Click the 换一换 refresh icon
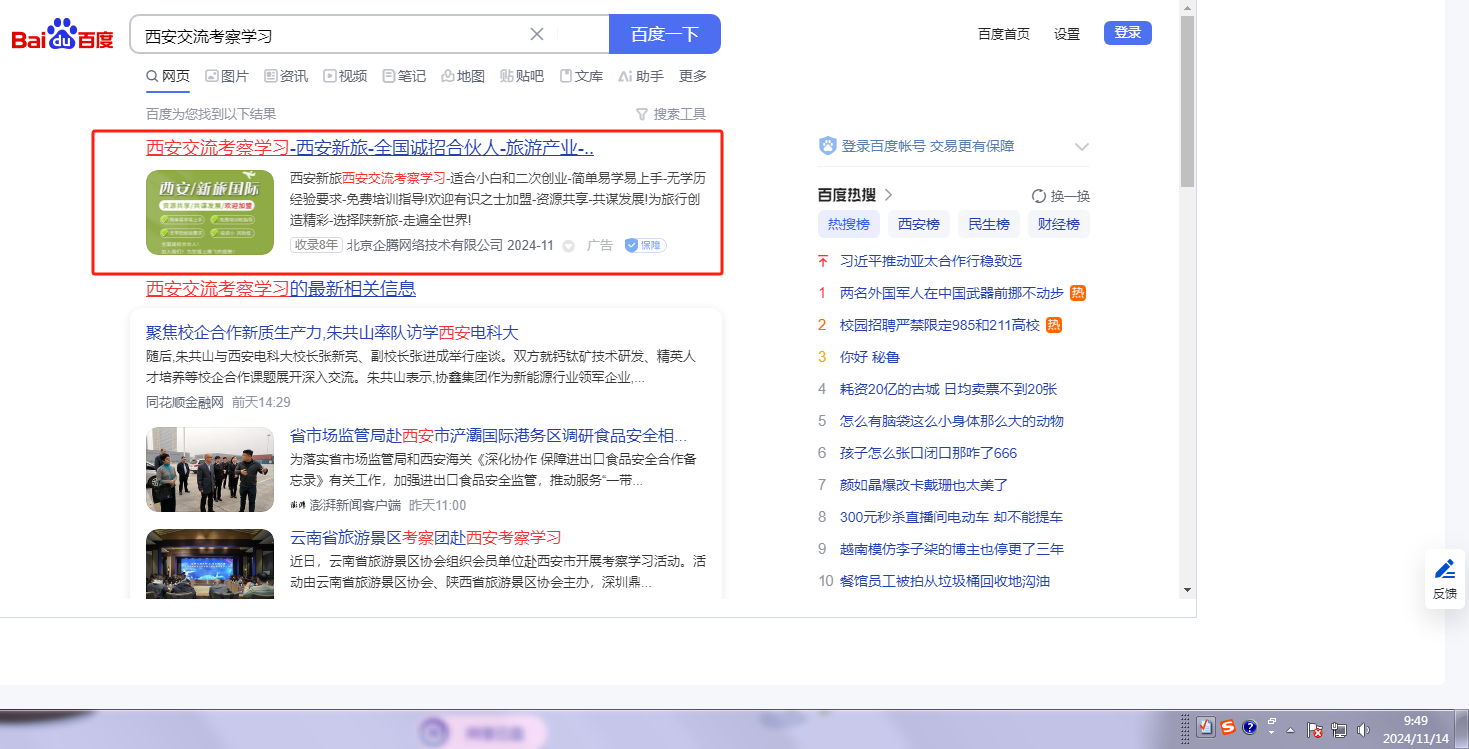The width and height of the screenshot is (1469, 749). coord(1039,196)
